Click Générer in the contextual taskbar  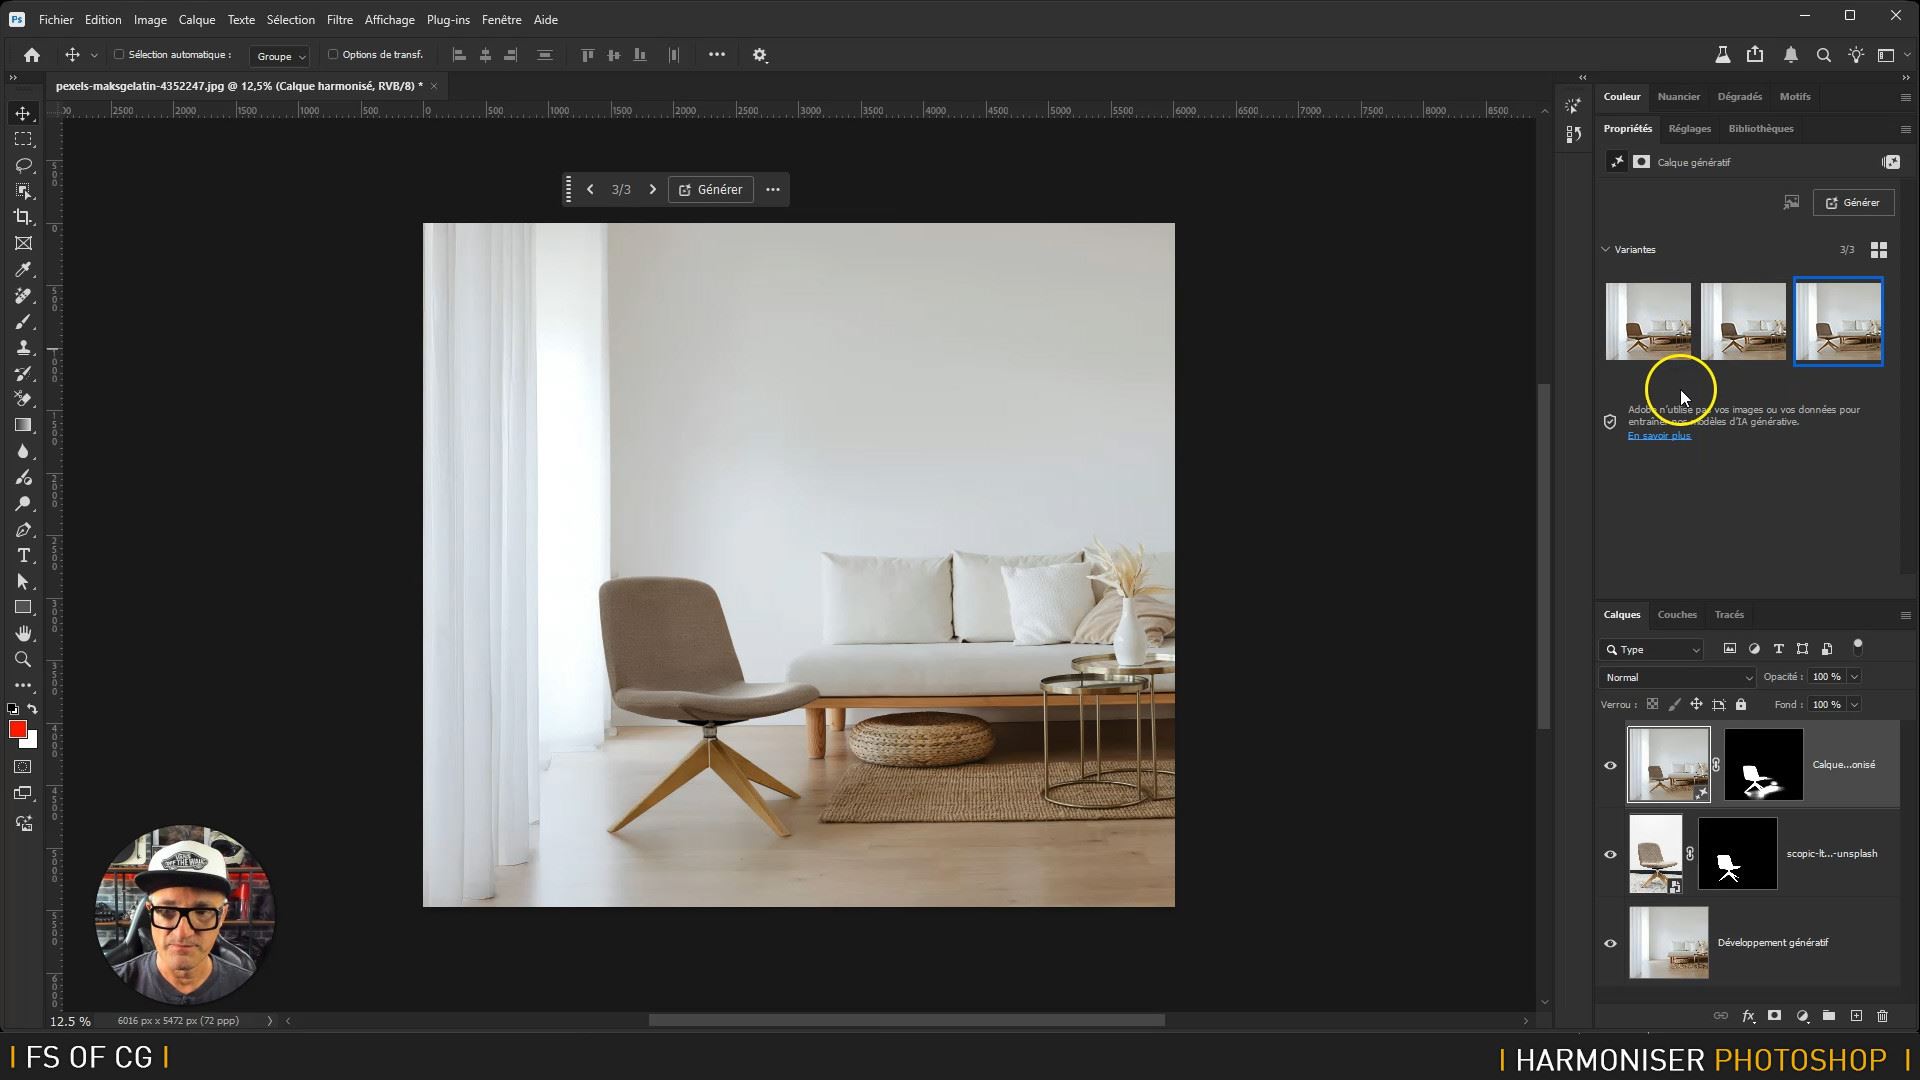[711, 190]
